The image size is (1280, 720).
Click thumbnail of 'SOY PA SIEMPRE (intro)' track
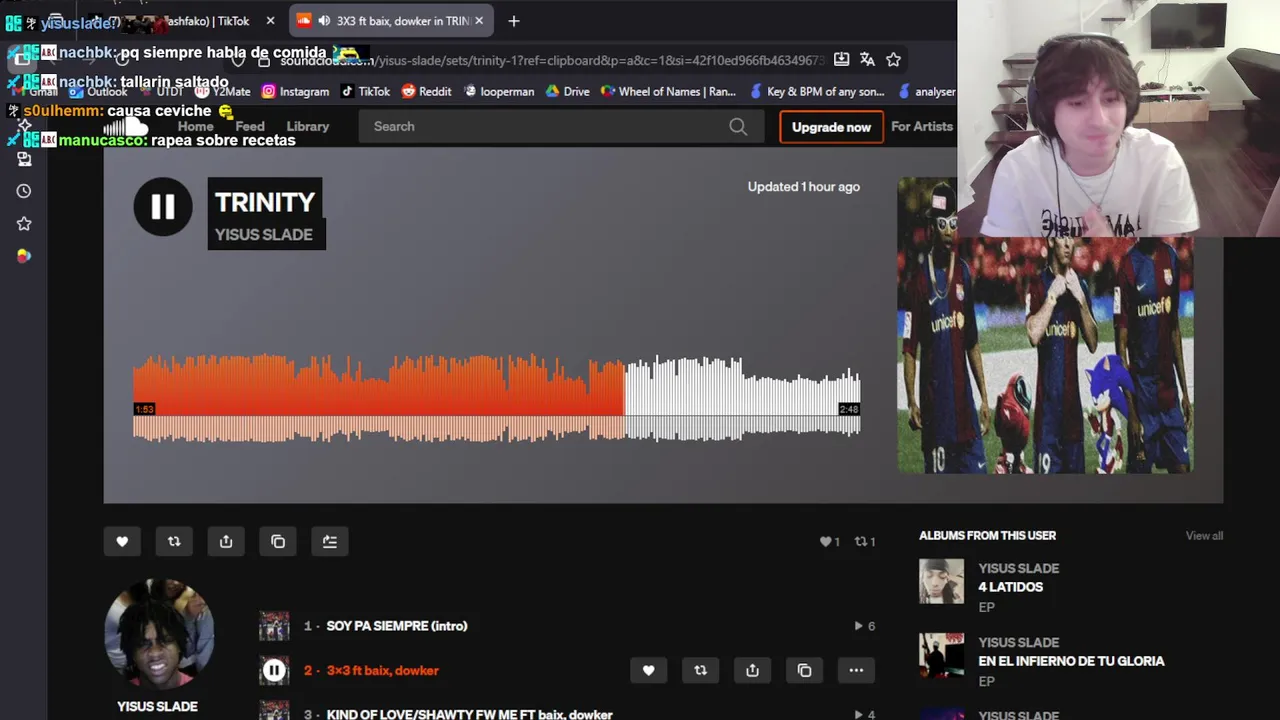274,626
